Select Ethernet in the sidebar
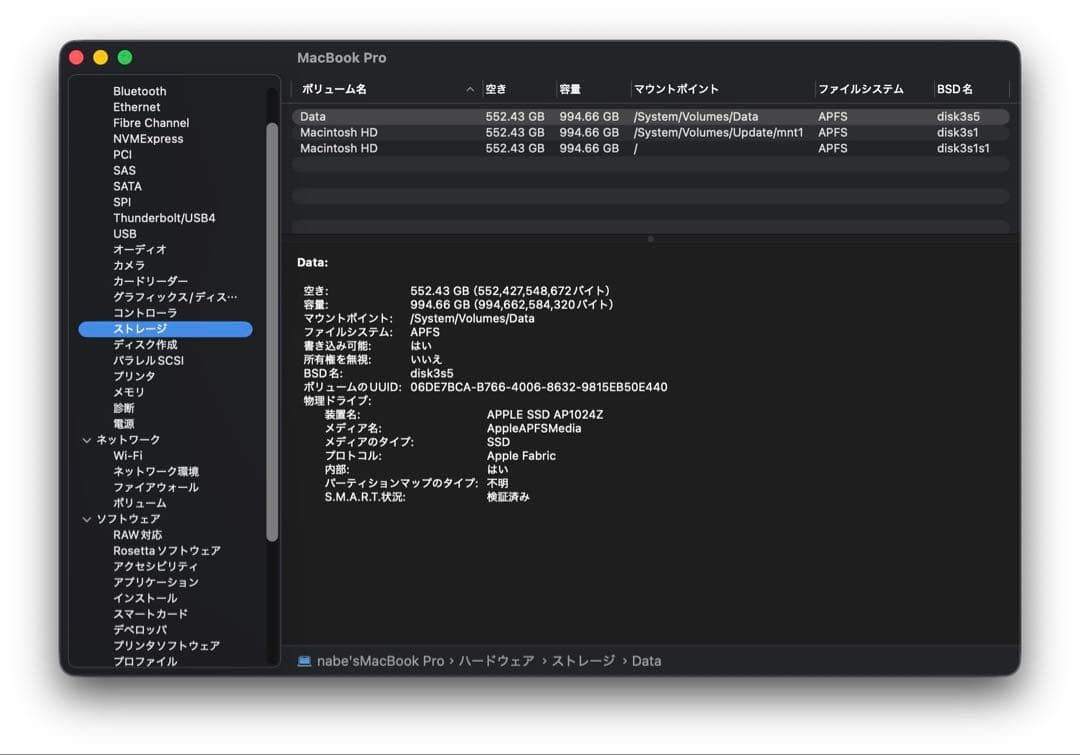The height and width of the screenshot is (755, 1080). pos(136,107)
